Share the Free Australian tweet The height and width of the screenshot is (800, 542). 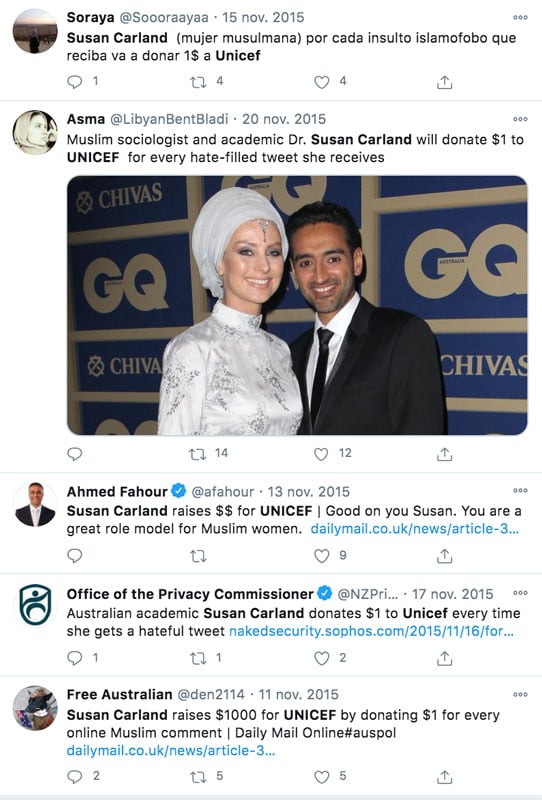(445, 777)
